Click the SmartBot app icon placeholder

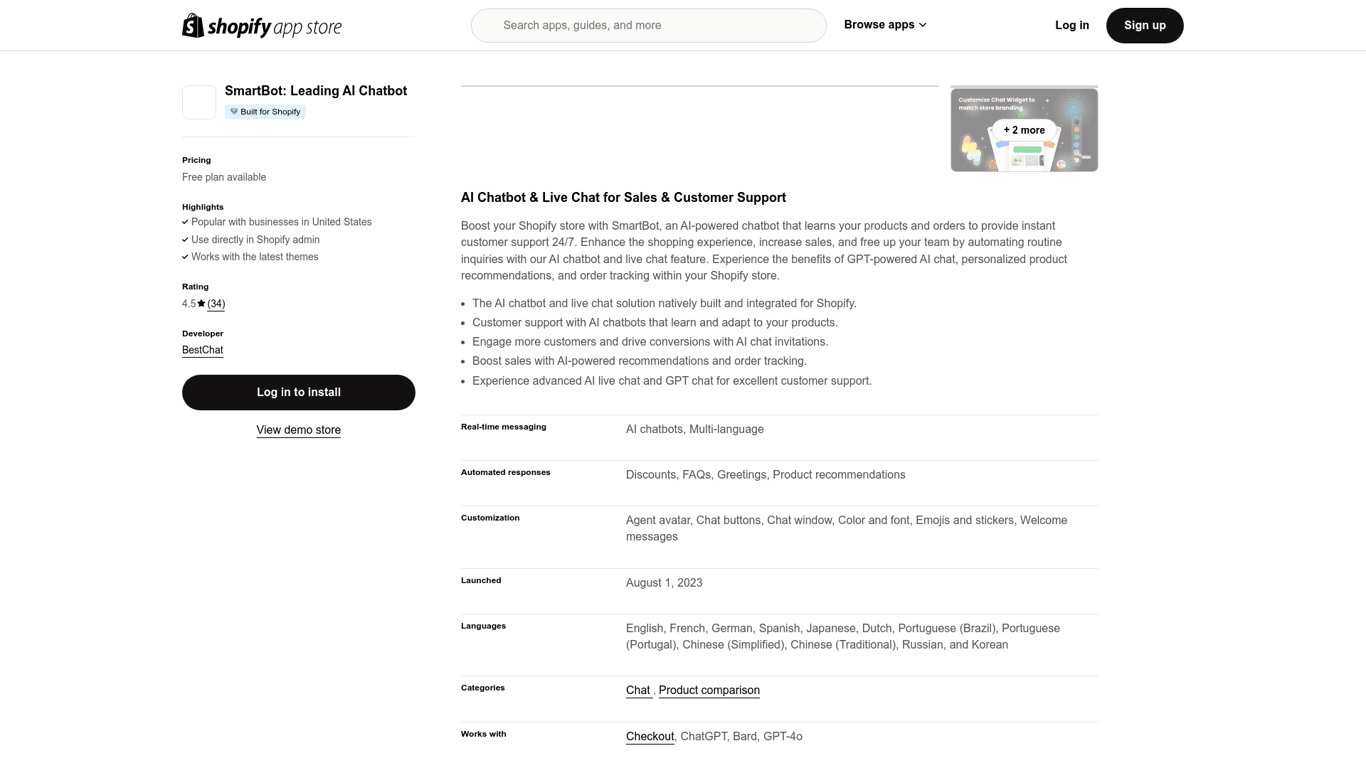[199, 102]
